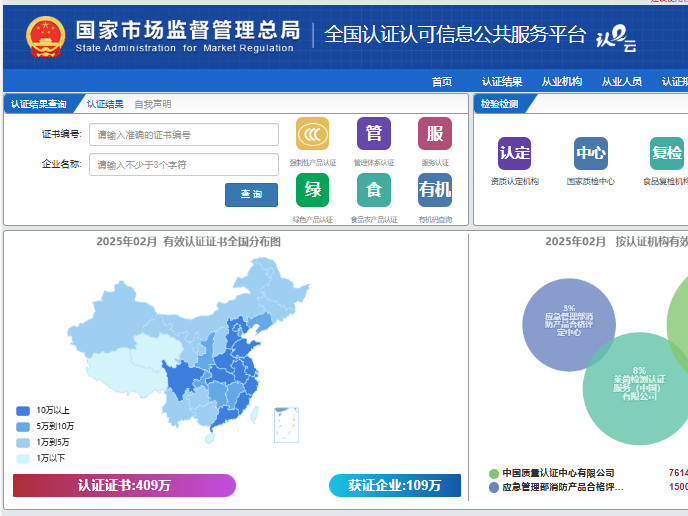
Task: Toggle the 1万到5万 legend swatch
Action: pos(23,443)
